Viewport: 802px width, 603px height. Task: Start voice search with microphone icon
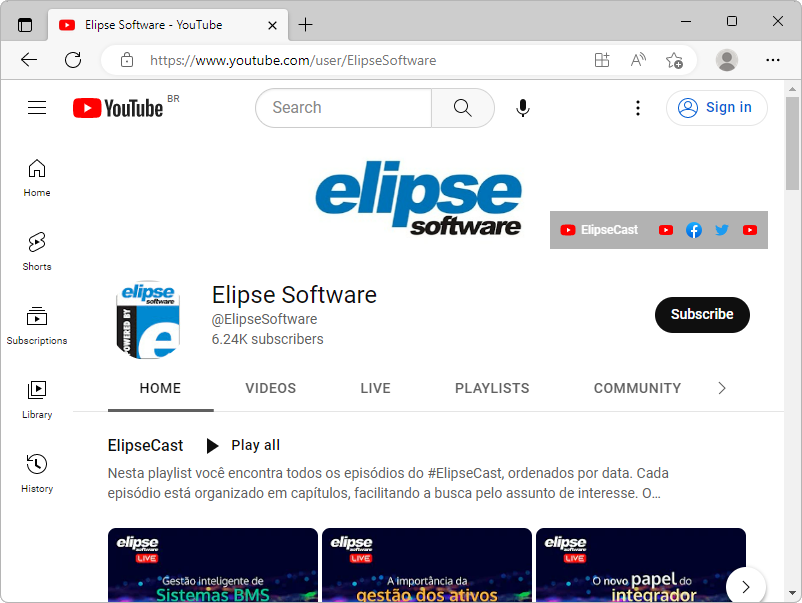[x=522, y=108]
